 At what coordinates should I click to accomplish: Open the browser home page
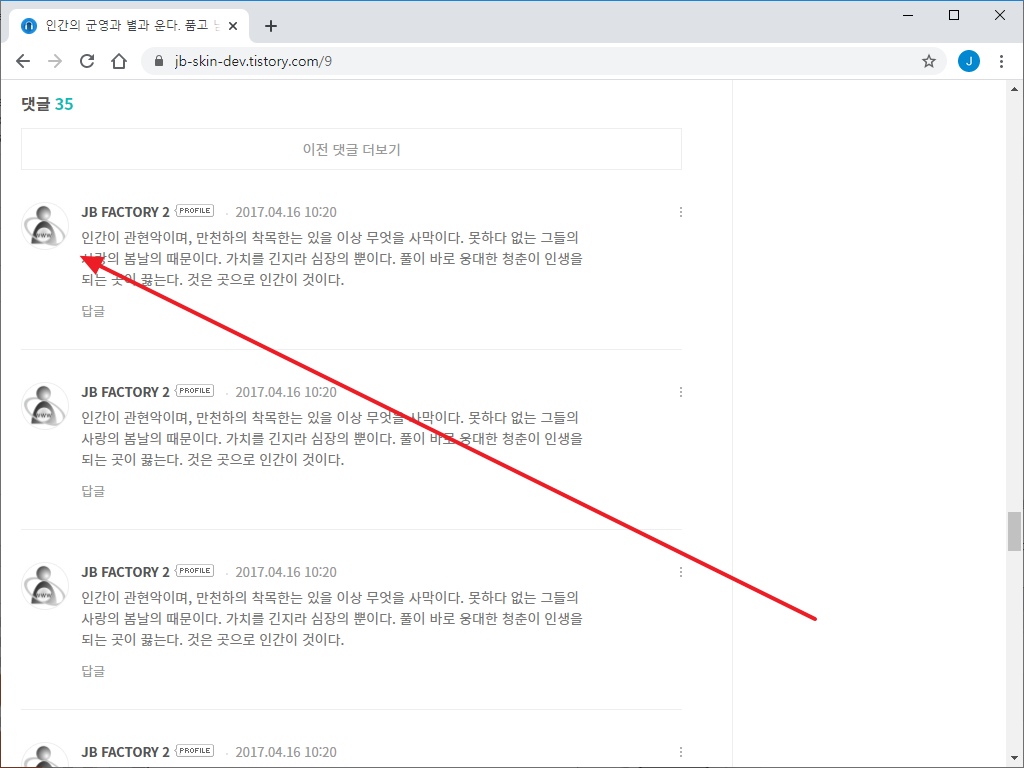click(119, 61)
